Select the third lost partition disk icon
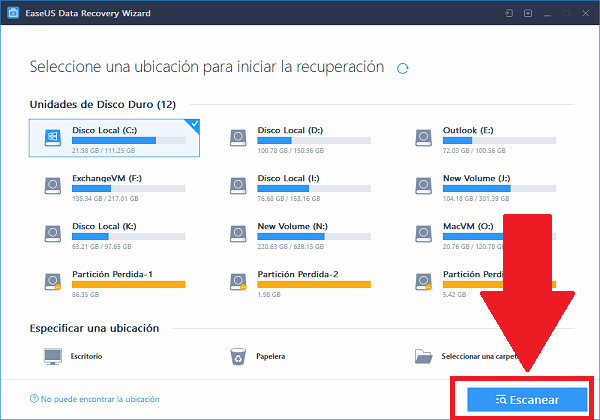600x420 pixels. tap(424, 282)
